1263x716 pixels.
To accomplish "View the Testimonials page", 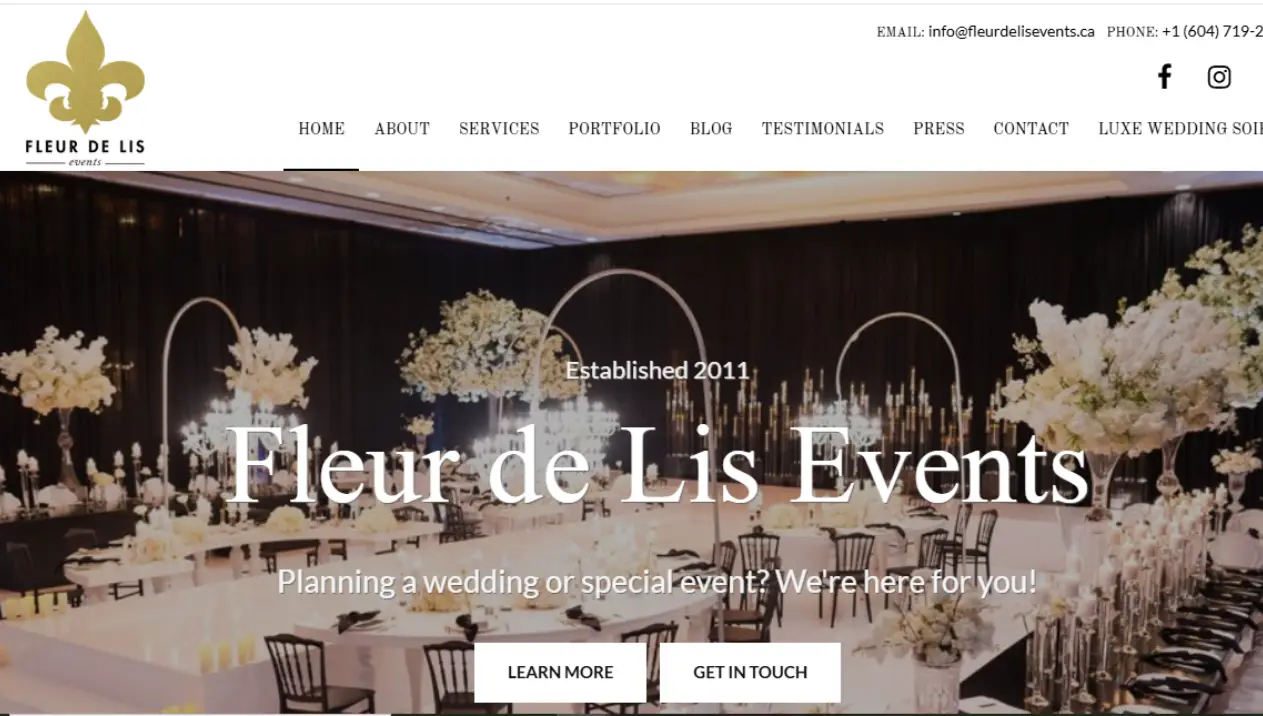I will [x=823, y=128].
